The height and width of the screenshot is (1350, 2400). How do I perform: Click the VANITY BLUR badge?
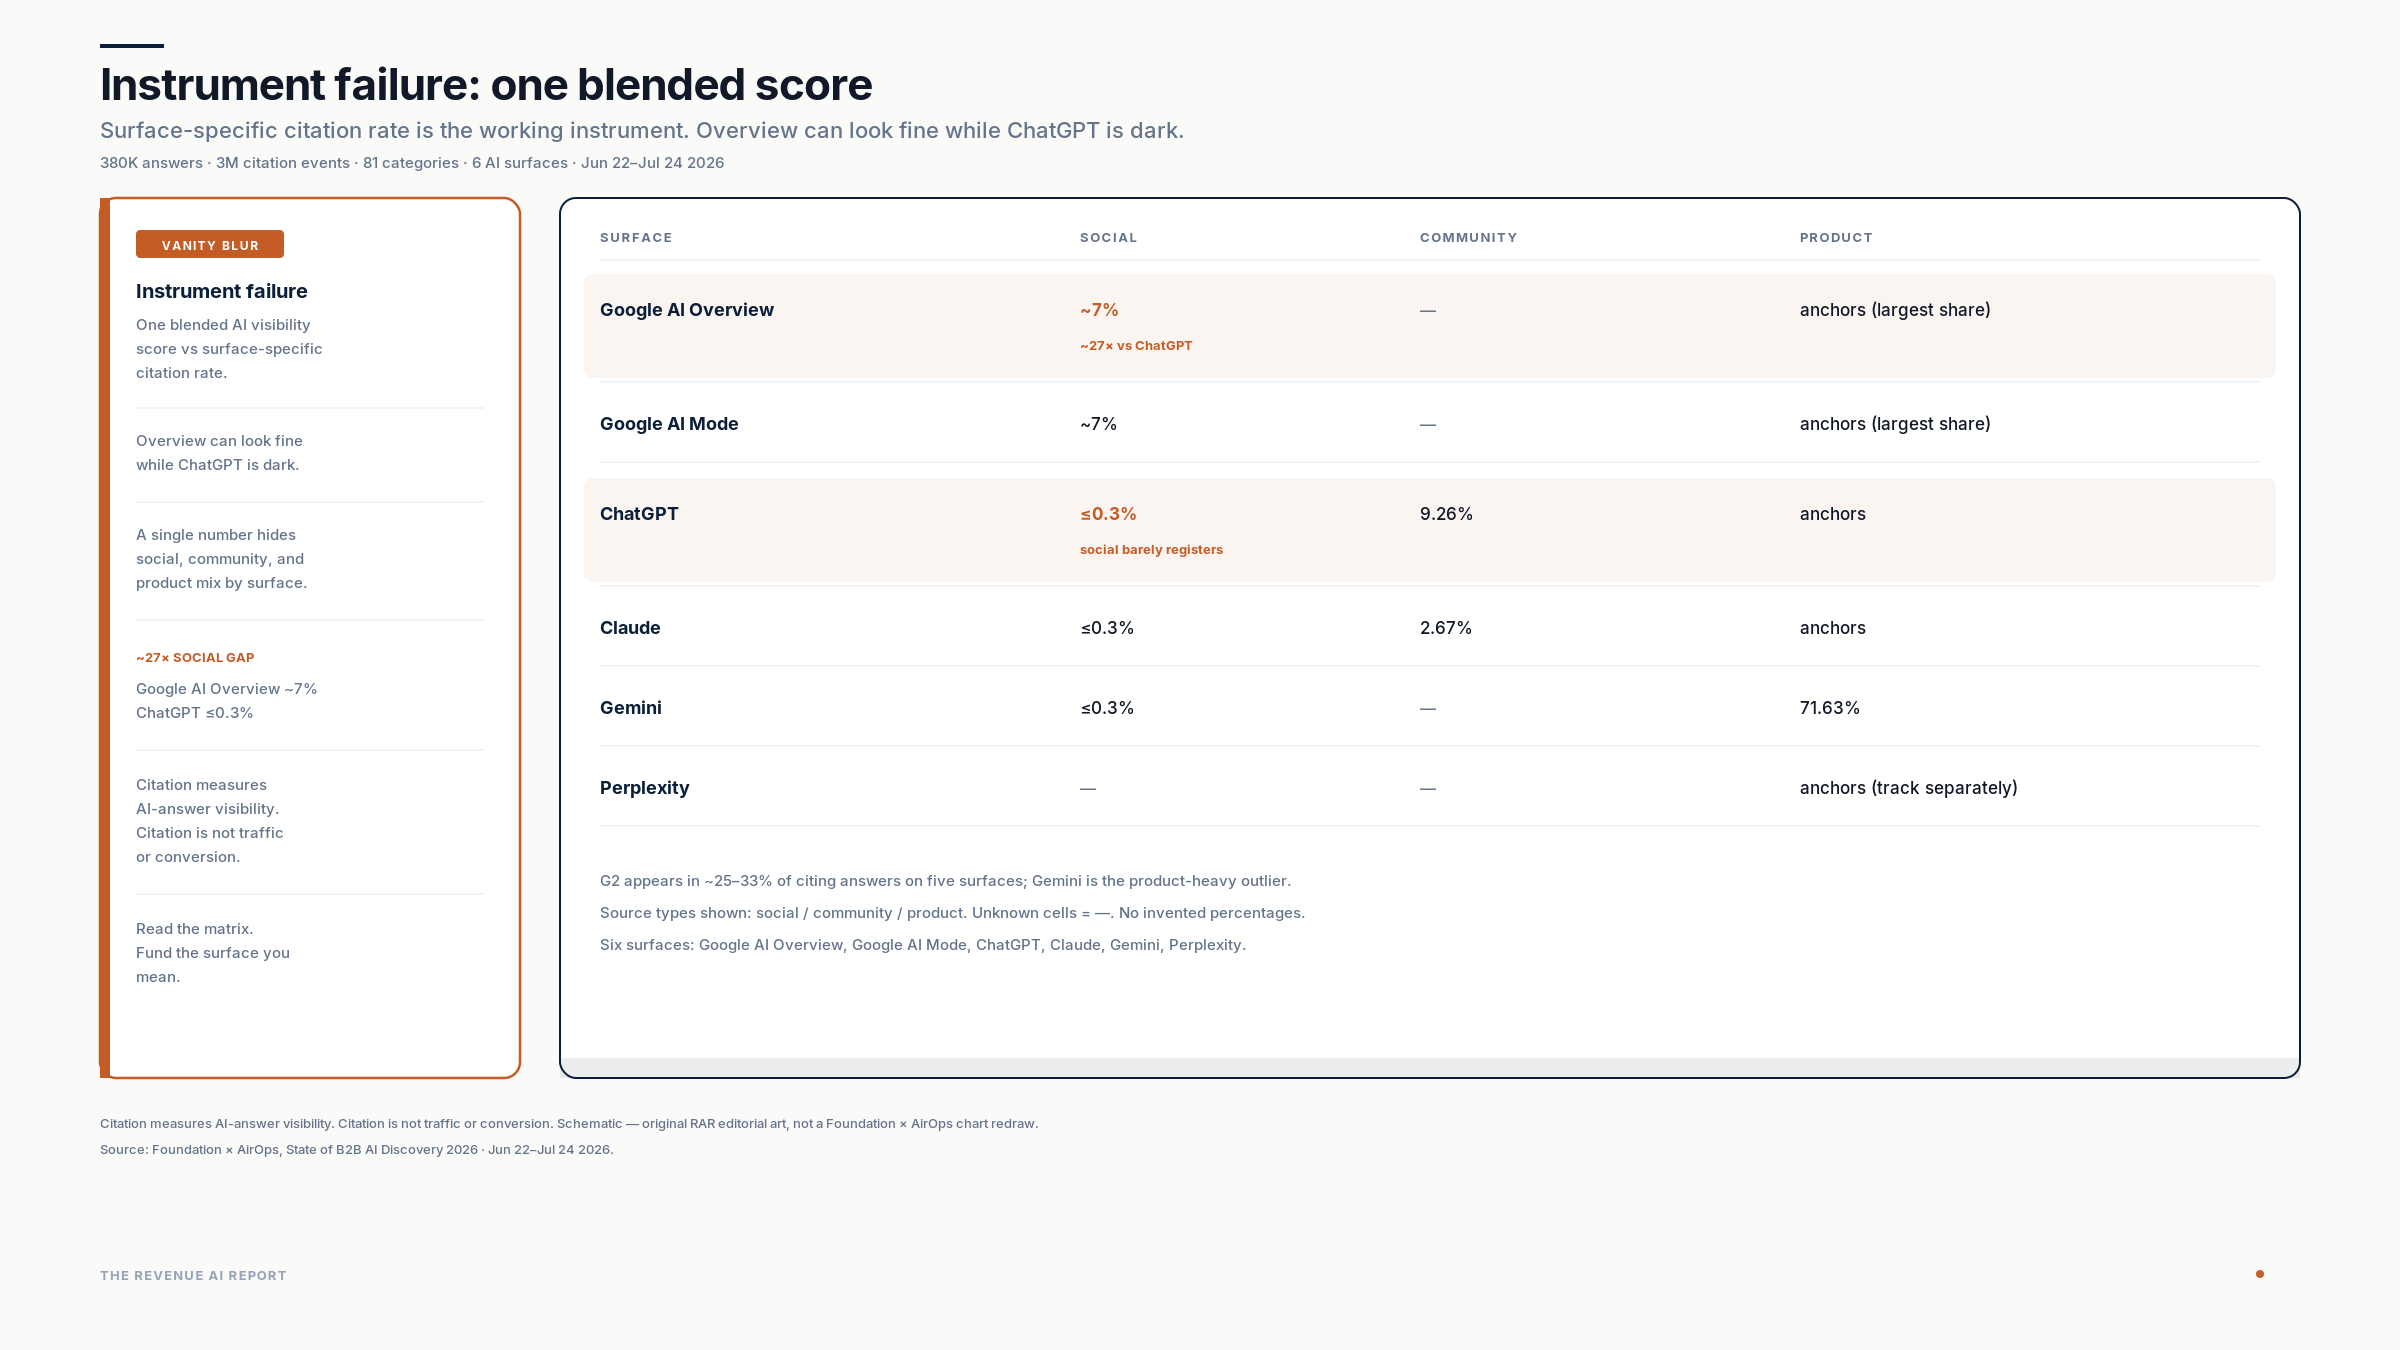tap(210, 244)
